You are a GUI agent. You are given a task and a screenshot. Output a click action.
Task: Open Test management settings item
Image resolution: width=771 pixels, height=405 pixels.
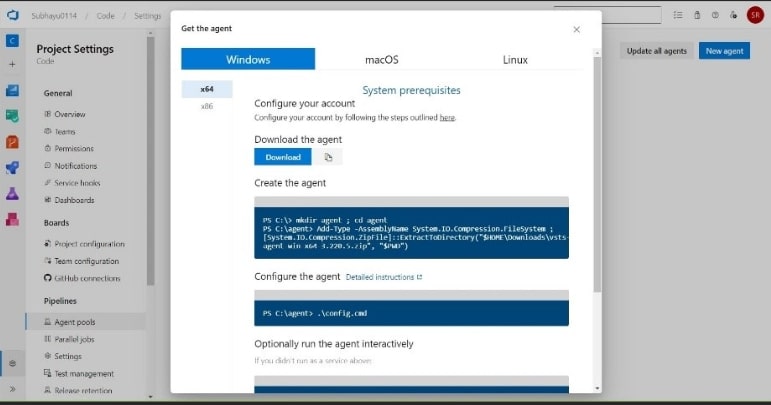click(84, 374)
